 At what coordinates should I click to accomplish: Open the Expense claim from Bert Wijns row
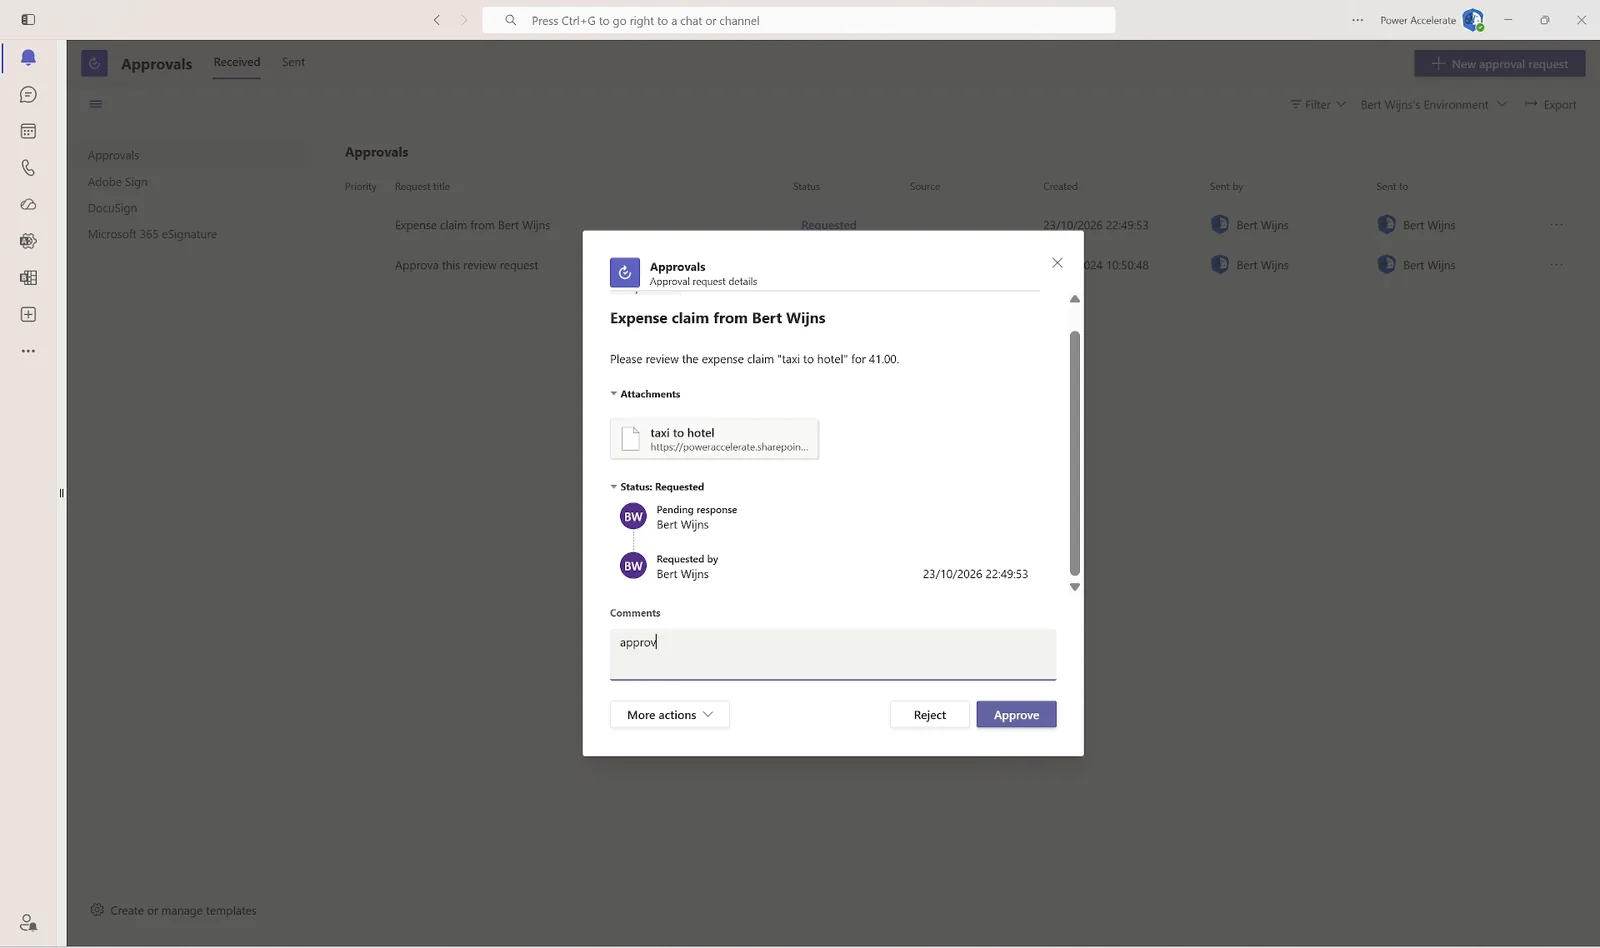tap(472, 225)
